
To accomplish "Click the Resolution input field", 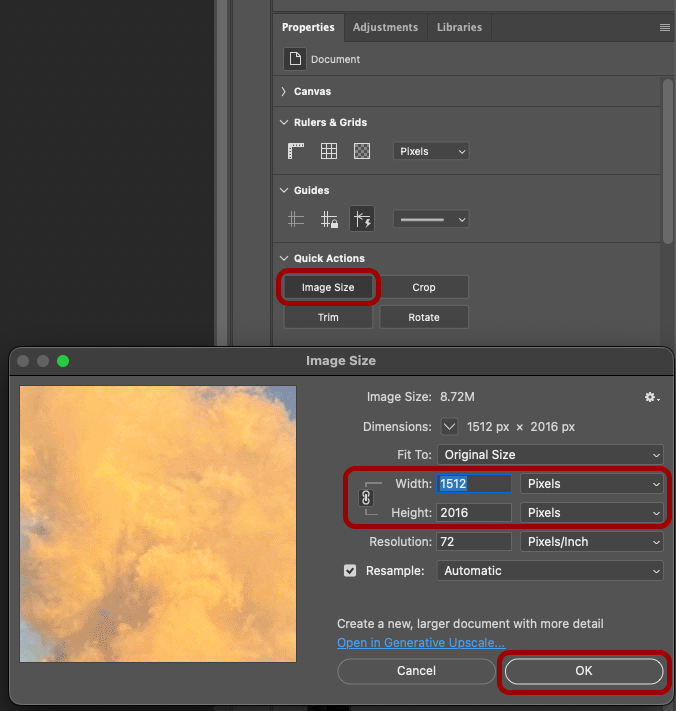I will 474,542.
